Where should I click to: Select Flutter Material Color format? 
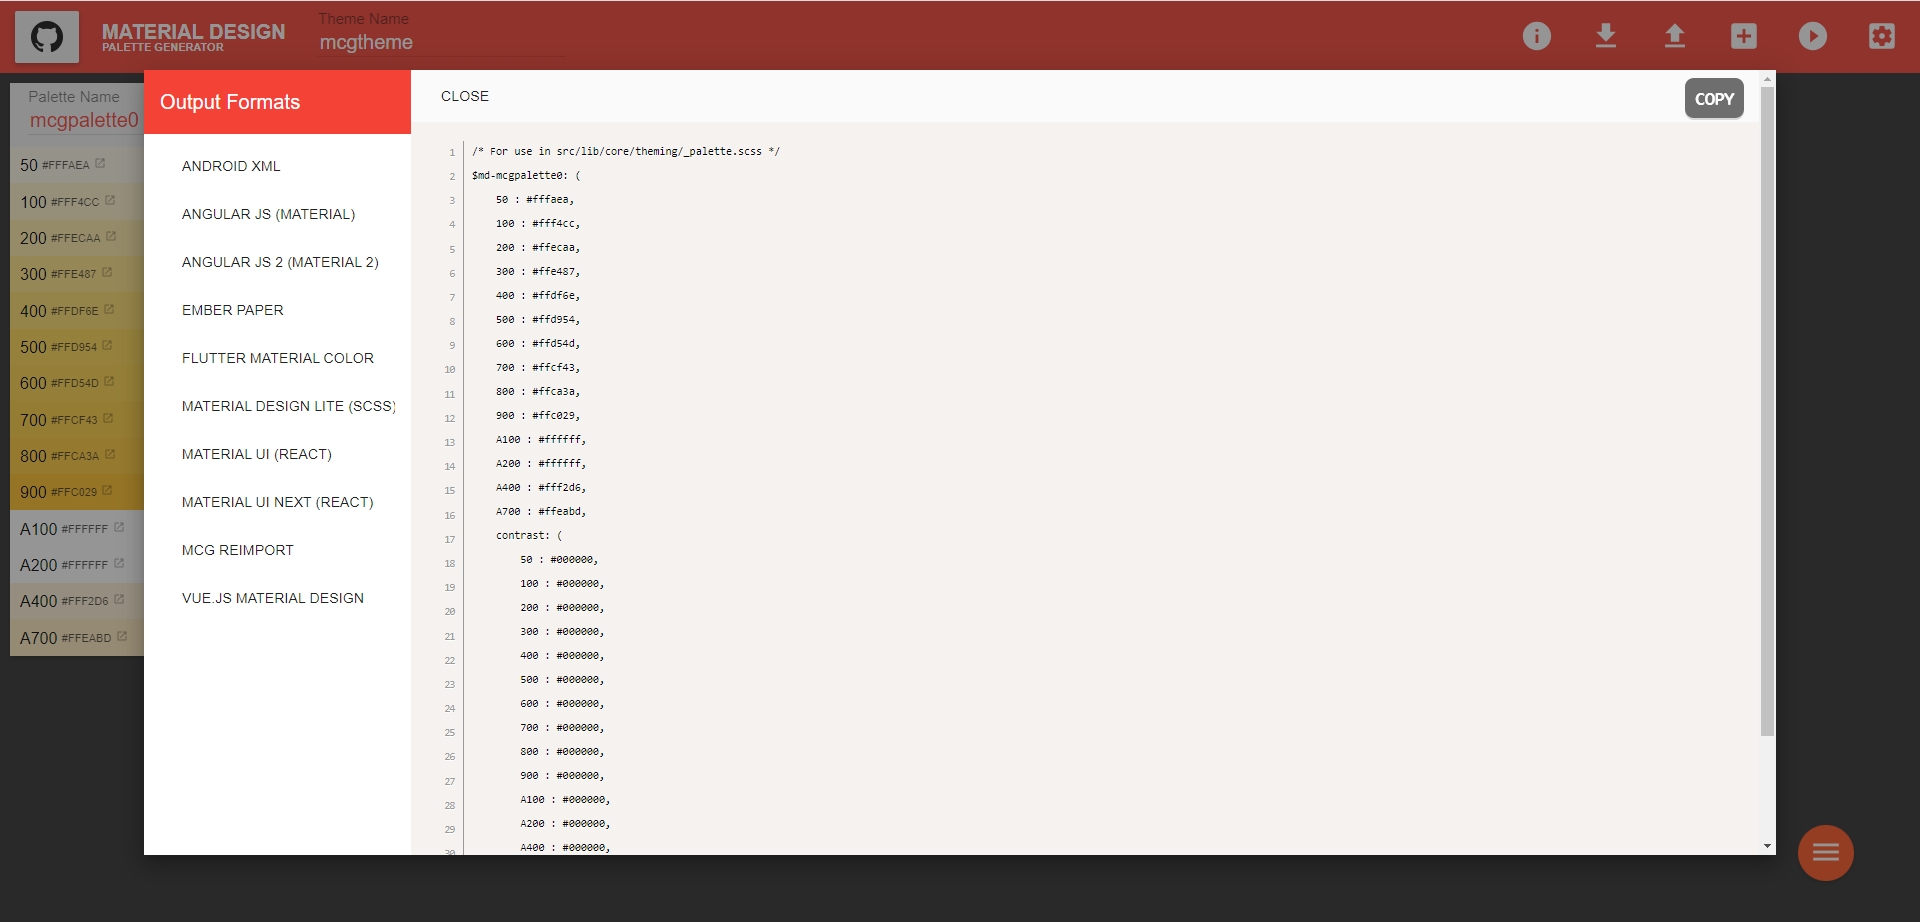pos(277,358)
